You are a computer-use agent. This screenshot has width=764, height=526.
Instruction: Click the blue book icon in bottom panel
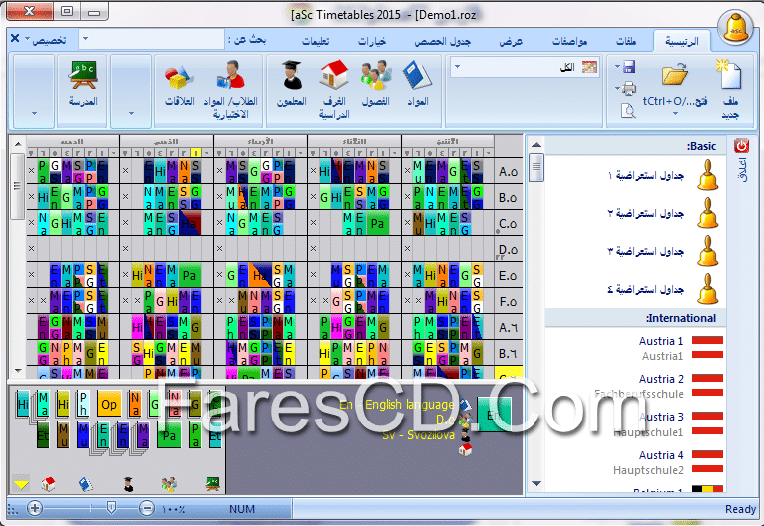[86, 484]
